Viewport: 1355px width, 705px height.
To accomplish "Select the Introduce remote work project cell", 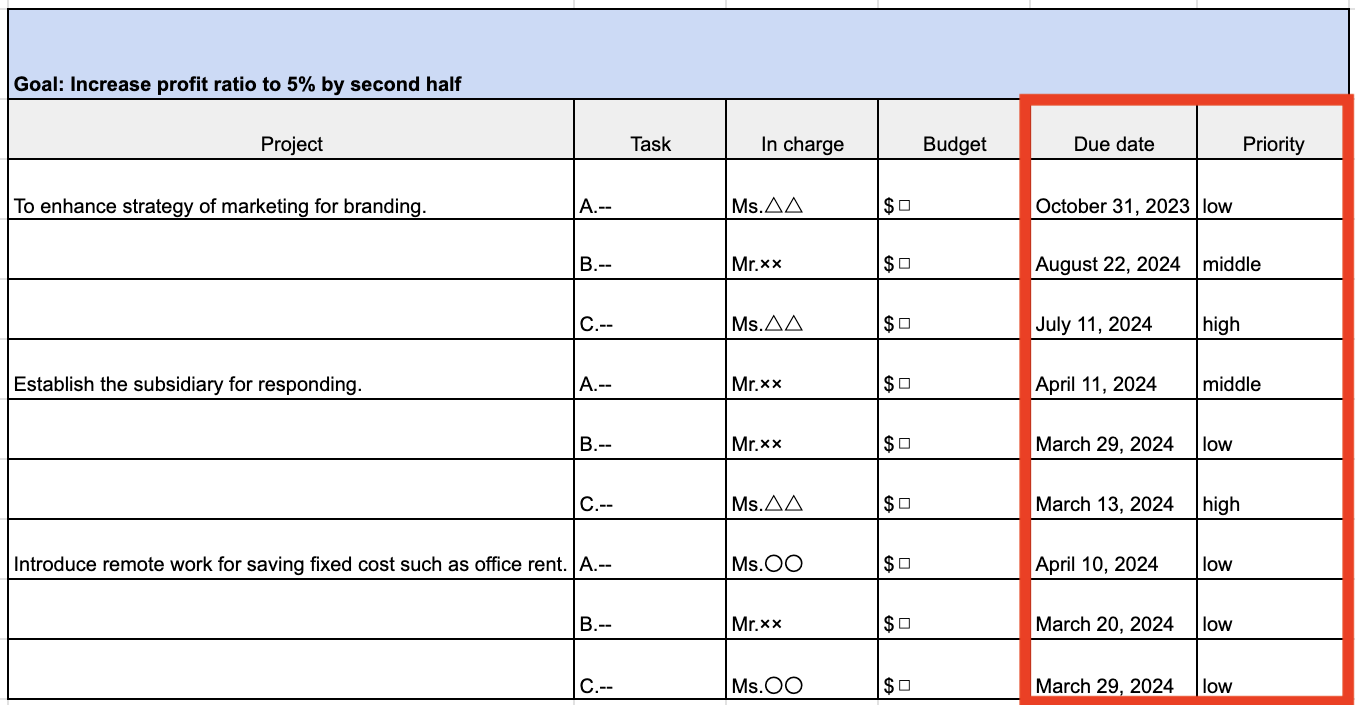I will (x=290, y=565).
